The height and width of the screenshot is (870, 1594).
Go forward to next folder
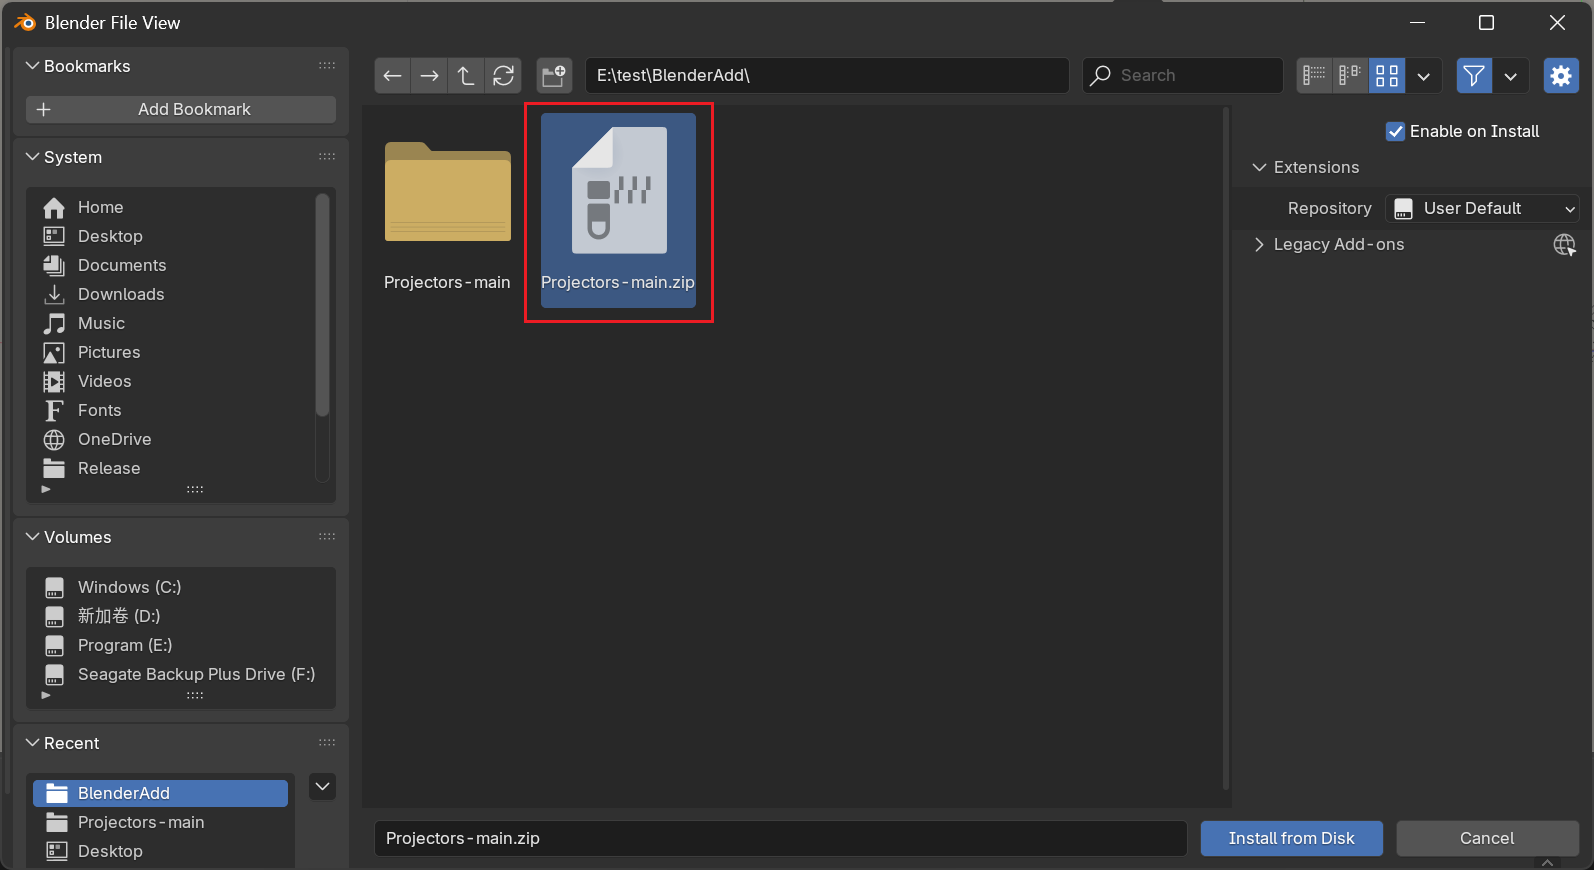pyautogui.click(x=429, y=75)
